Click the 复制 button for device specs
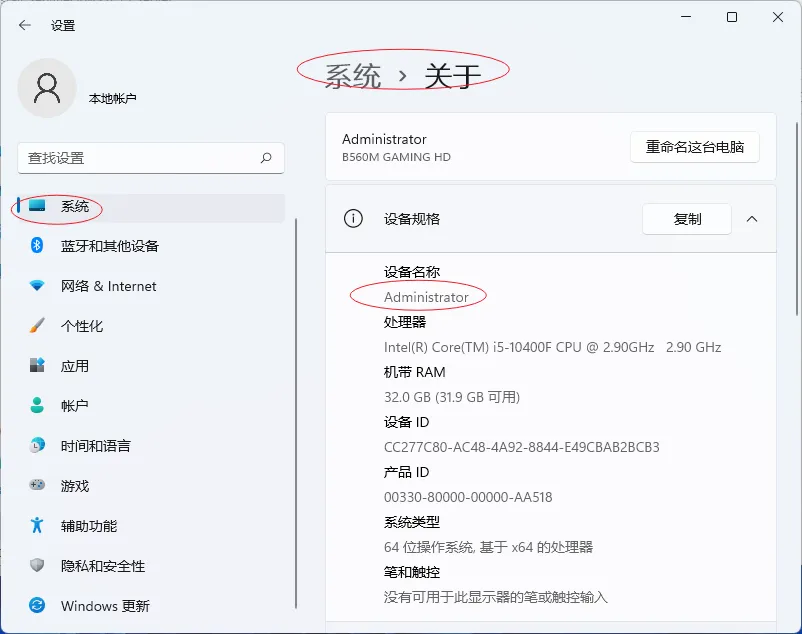 tap(687, 219)
